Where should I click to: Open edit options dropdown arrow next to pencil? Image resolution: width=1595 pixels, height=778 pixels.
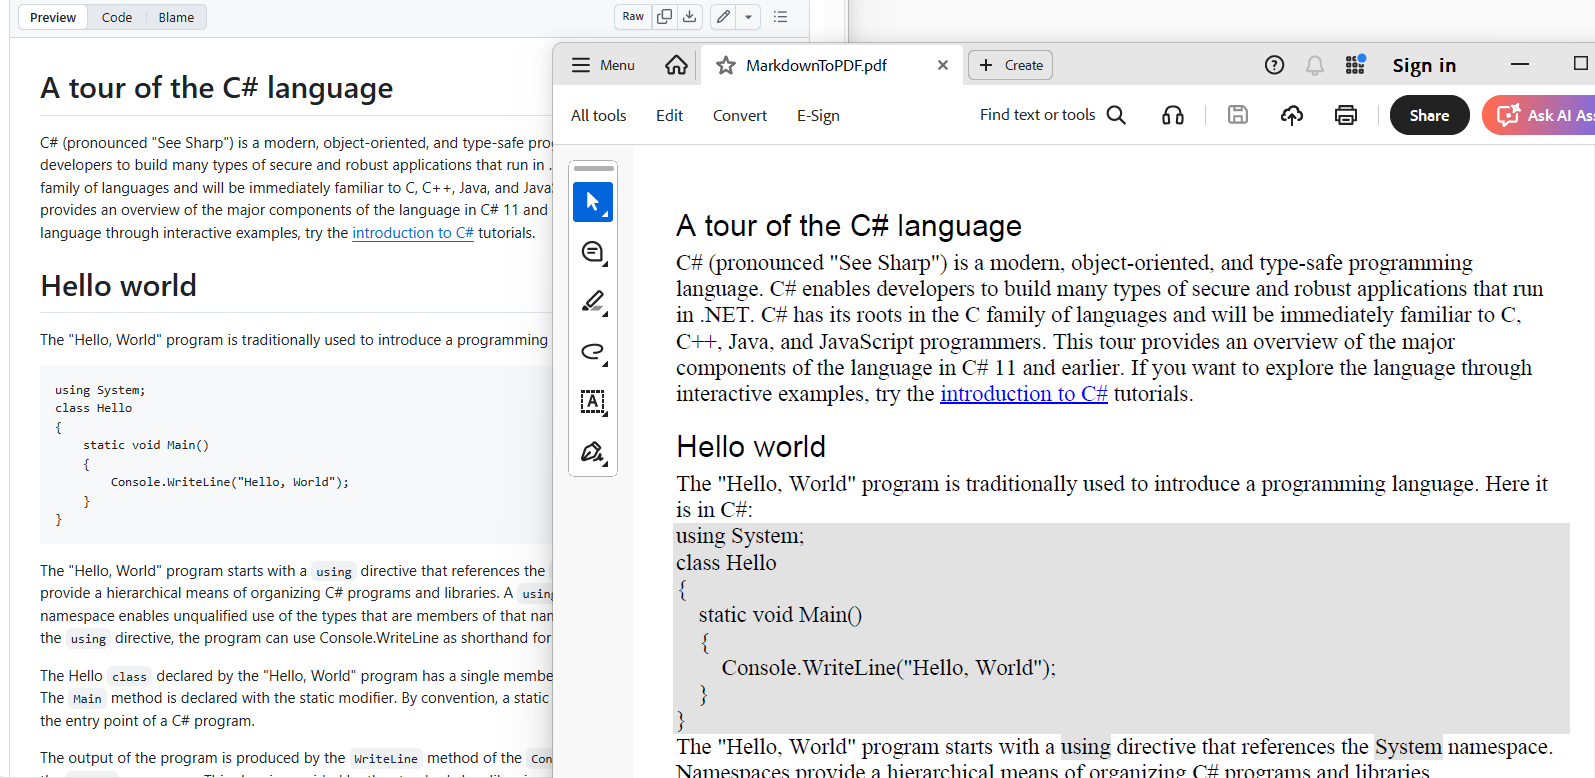(x=748, y=16)
